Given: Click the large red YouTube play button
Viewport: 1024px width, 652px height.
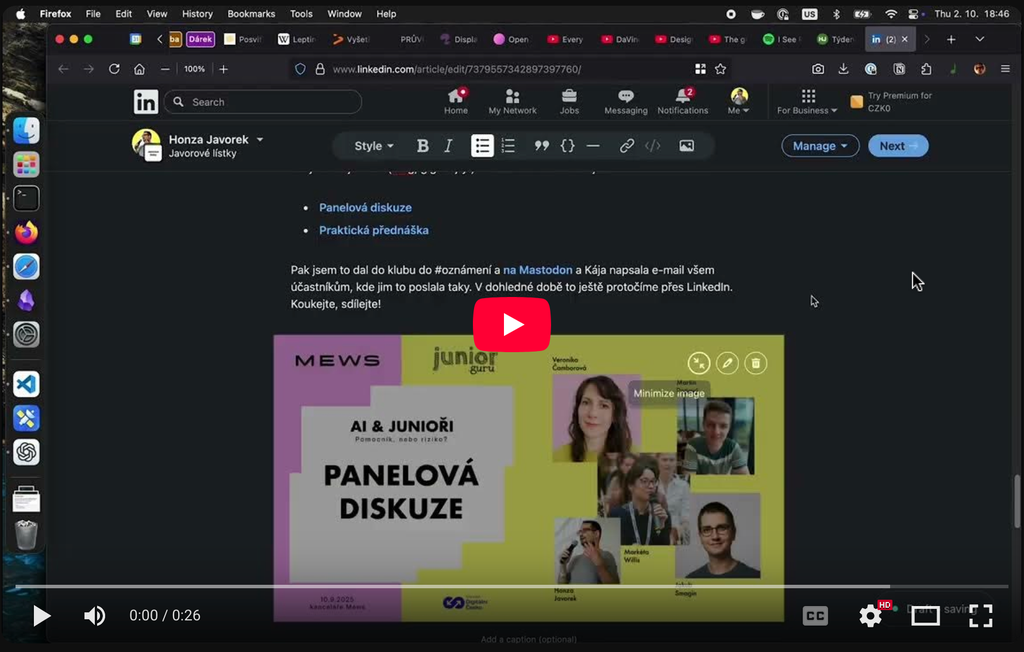Looking at the screenshot, I should (x=511, y=324).
